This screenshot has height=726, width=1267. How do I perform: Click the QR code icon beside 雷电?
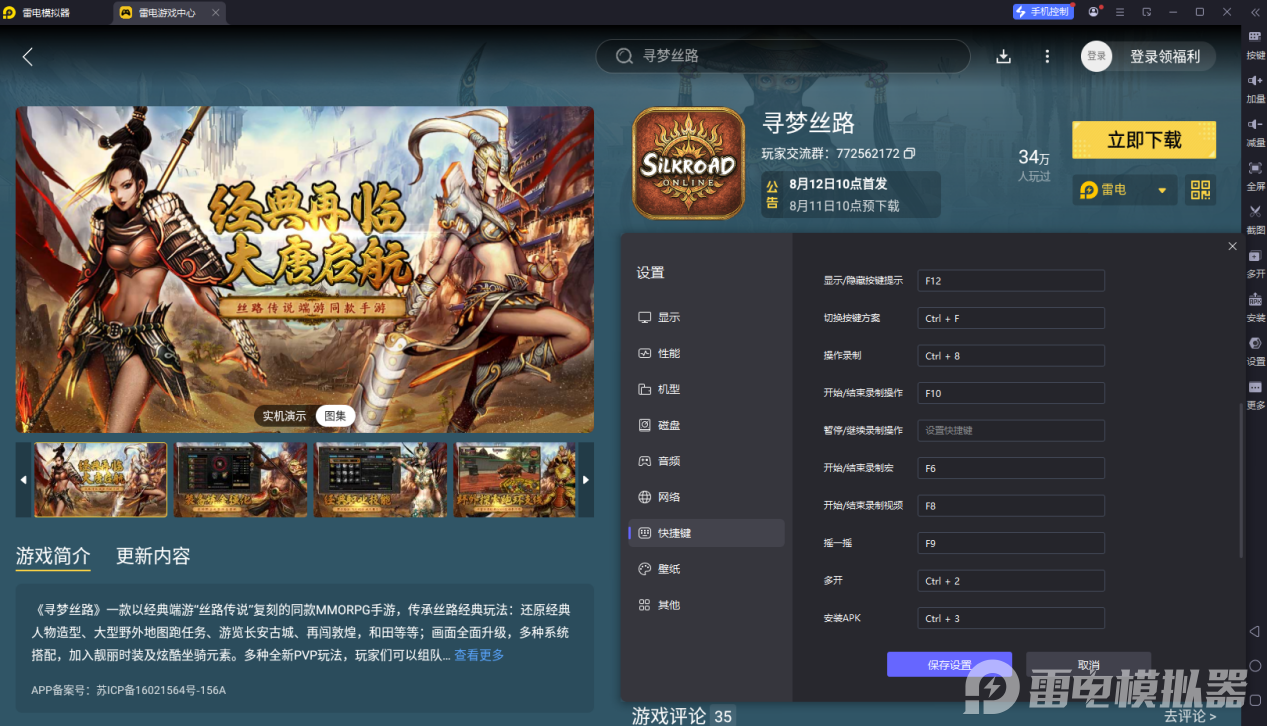(1200, 190)
